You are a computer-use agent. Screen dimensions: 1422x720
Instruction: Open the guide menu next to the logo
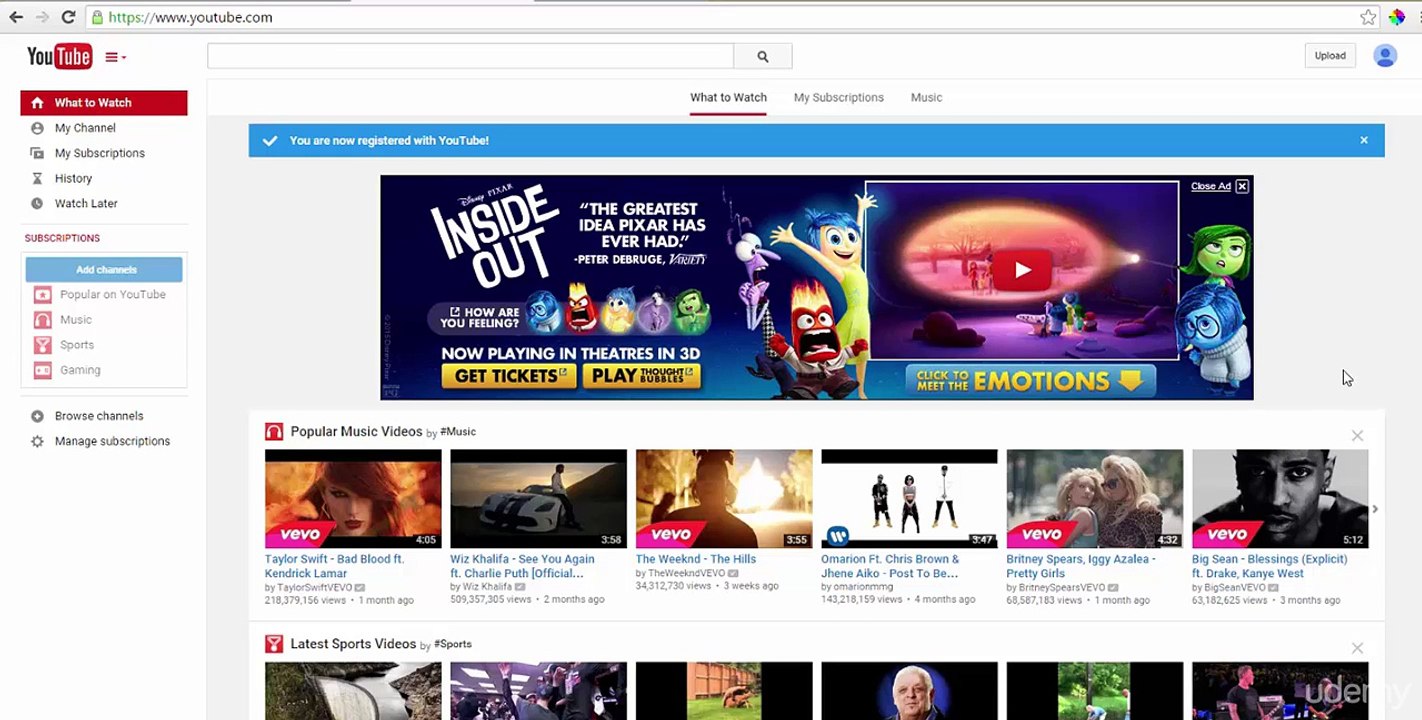[x=116, y=57]
